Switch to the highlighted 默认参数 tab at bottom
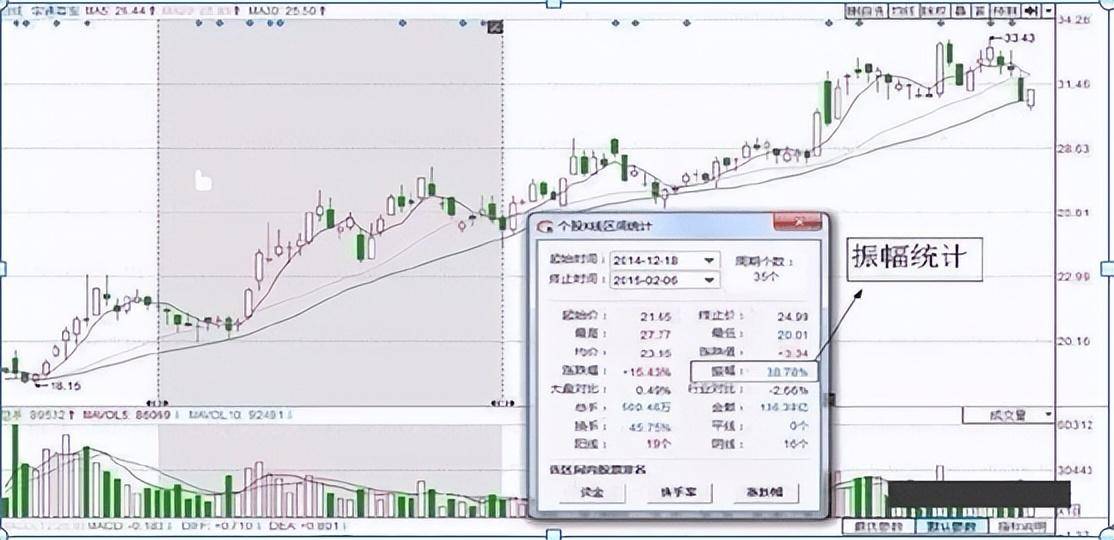The height and width of the screenshot is (540, 1114). 952,526
